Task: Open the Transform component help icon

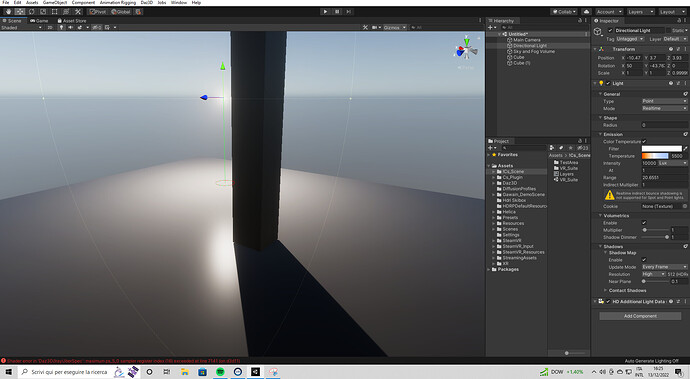Action: click(671, 49)
